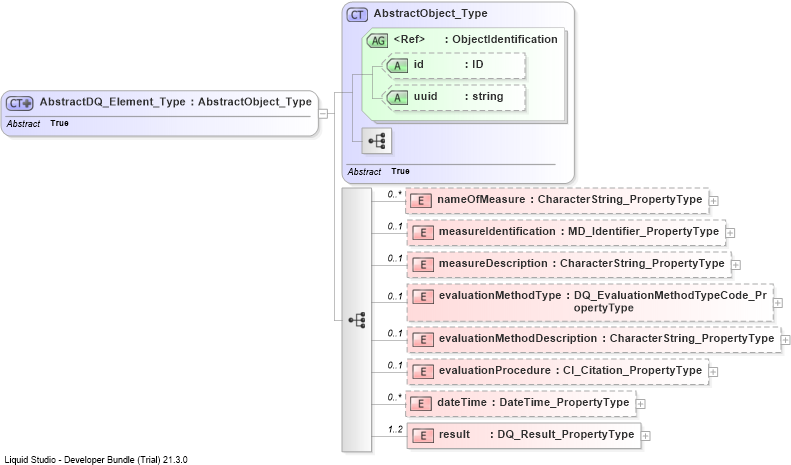Click the E icon of evaluationProcedure

(423, 372)
